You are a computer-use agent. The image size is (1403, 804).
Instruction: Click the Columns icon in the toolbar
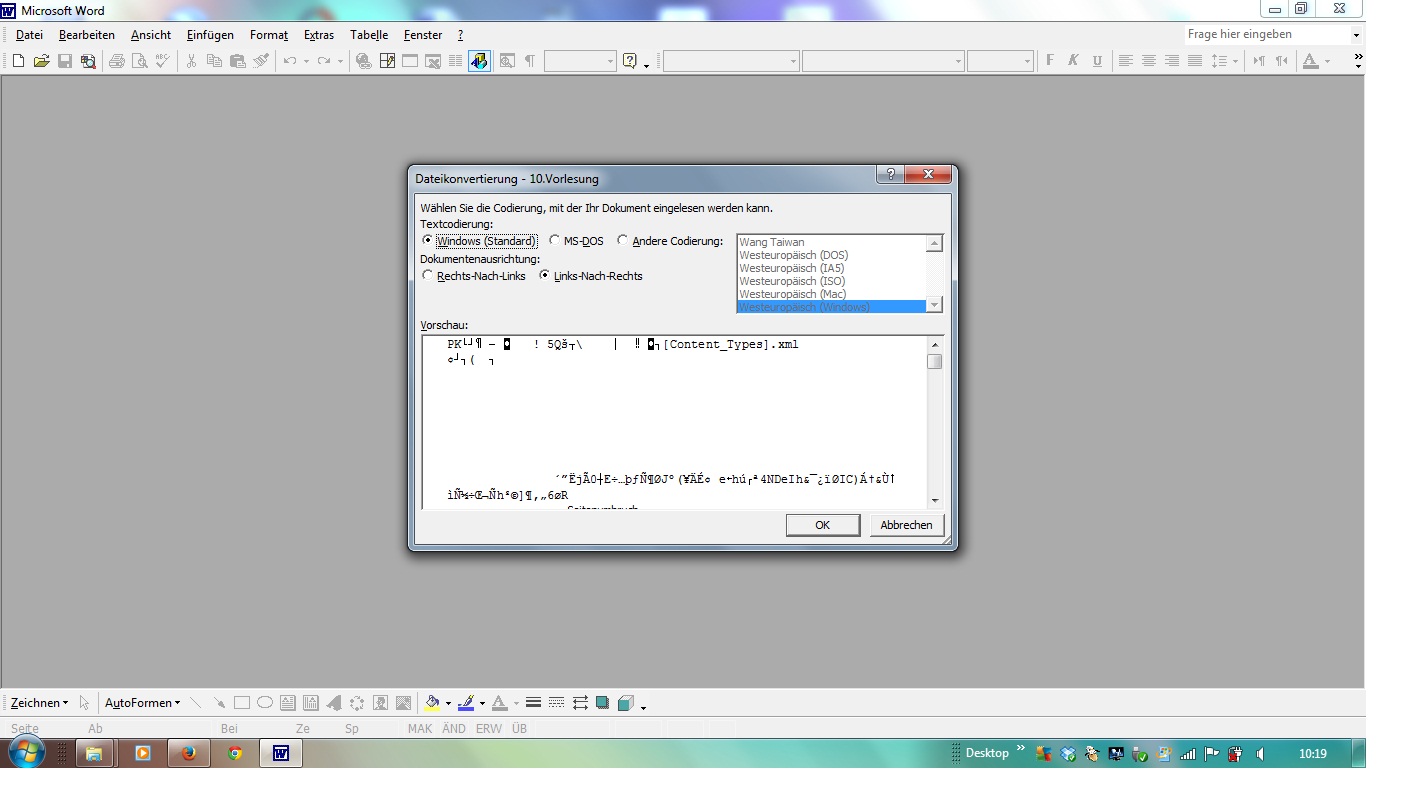(x=456, y=61)
